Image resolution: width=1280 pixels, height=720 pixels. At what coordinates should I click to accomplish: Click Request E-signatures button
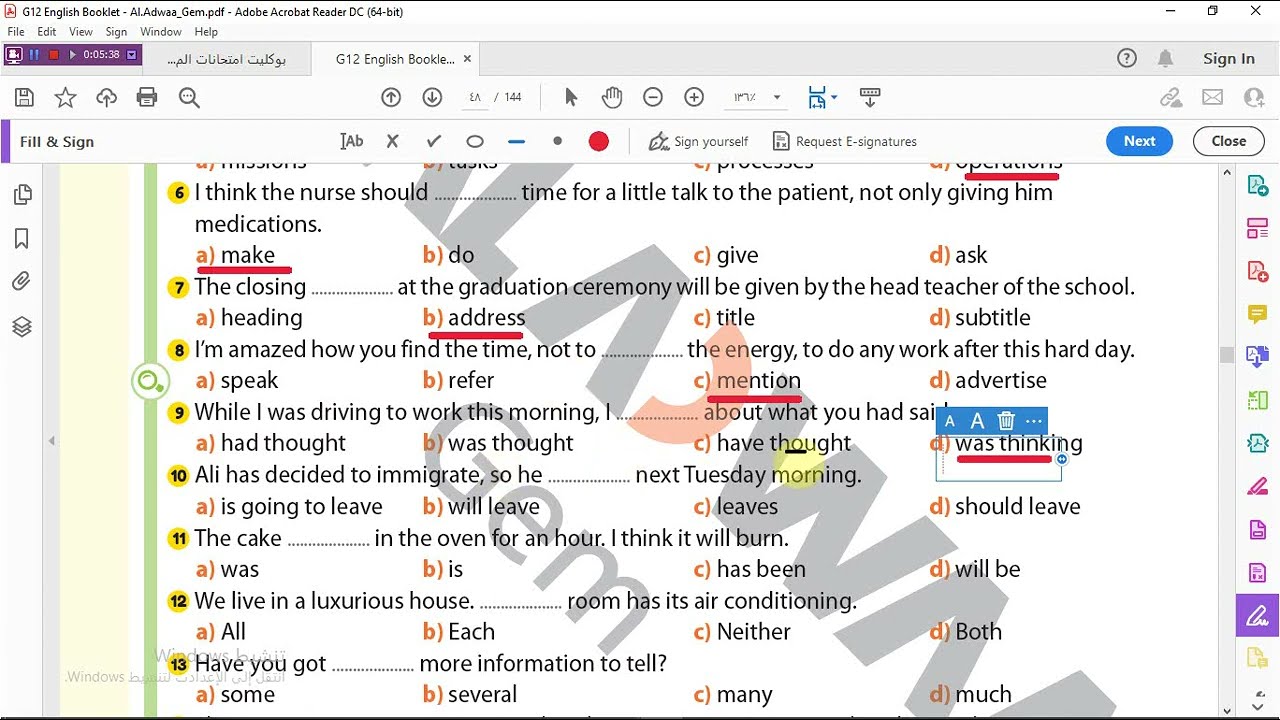click(844, 141)
